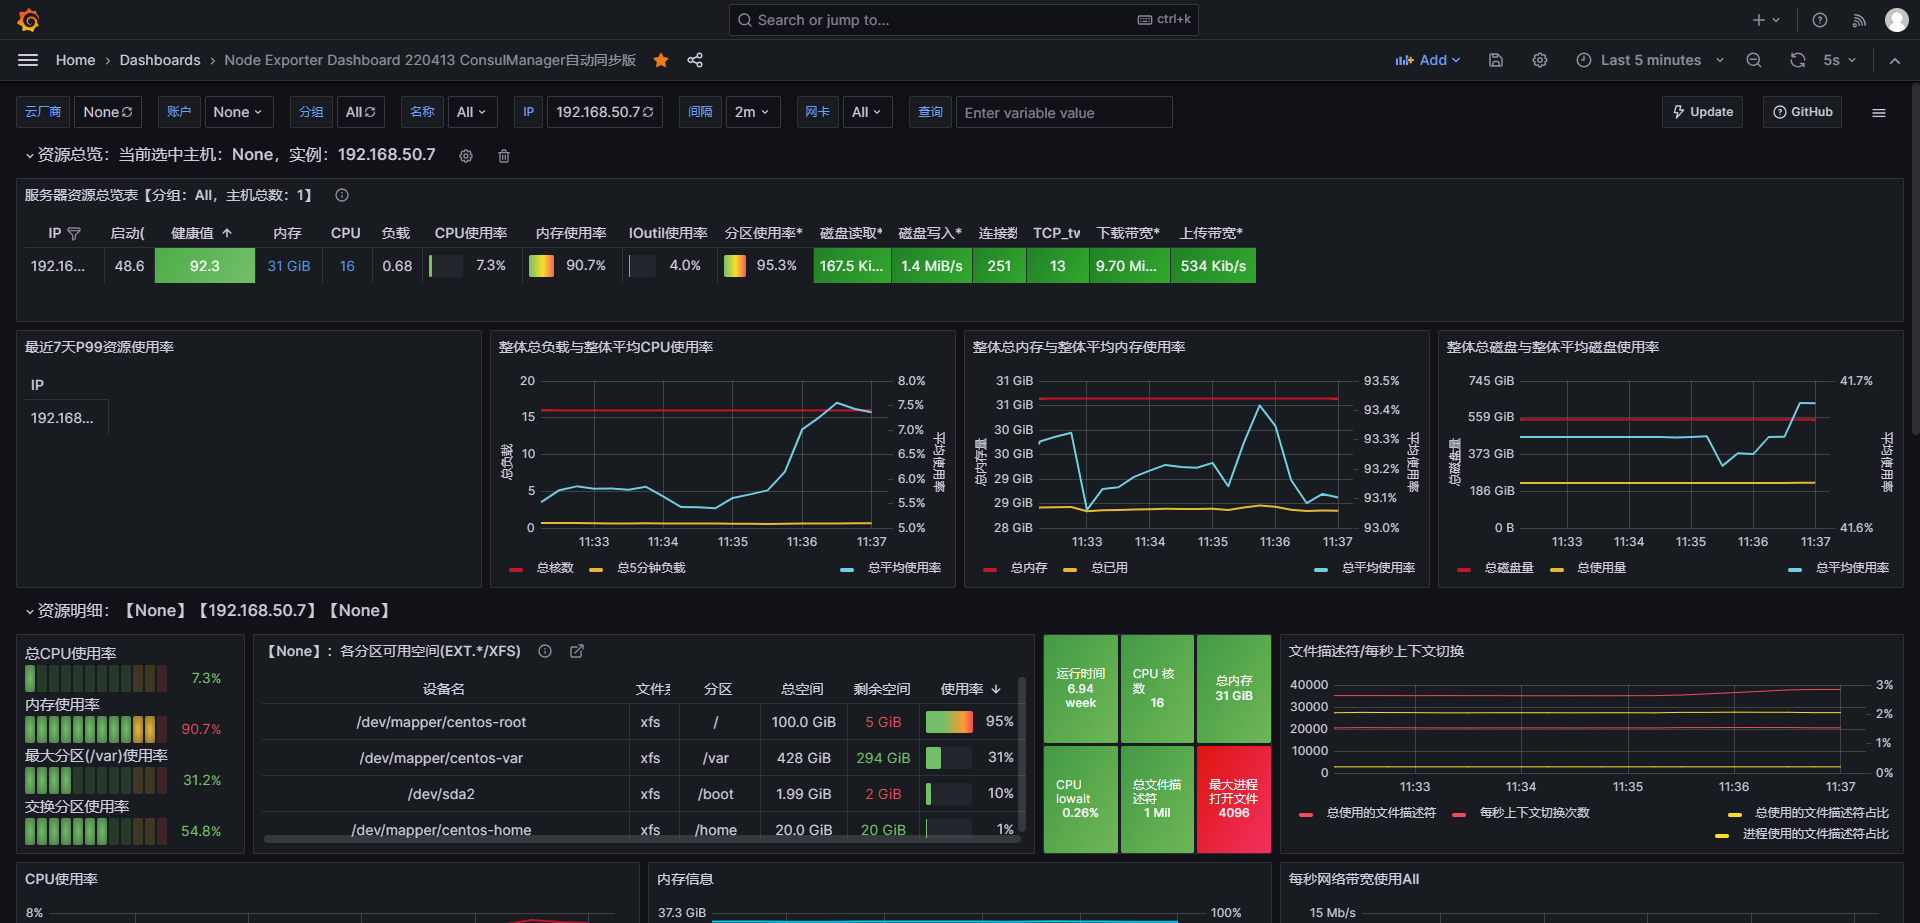Click the green 健康值 92.3 cell

(205, 266)
